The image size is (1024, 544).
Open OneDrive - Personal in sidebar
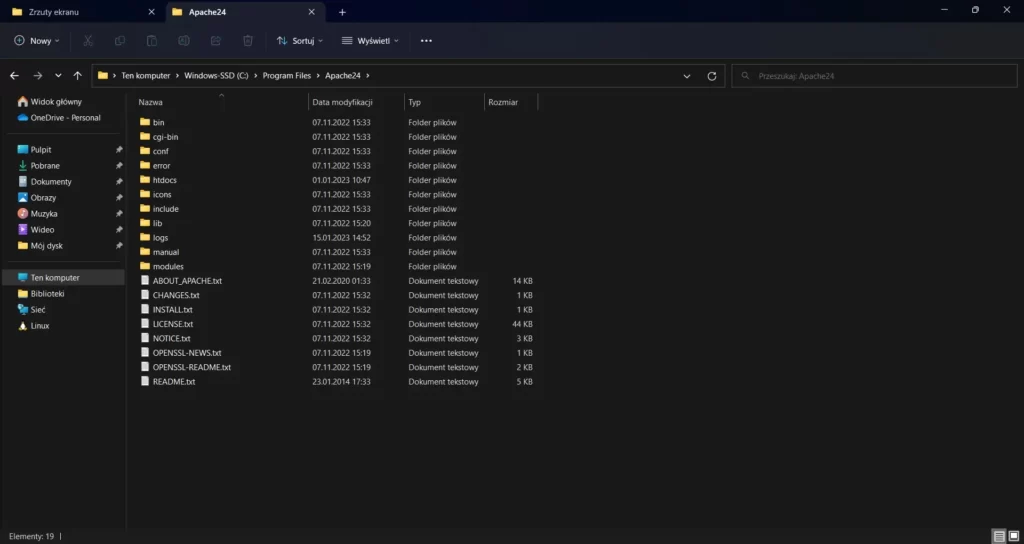[x=59, y=118]
